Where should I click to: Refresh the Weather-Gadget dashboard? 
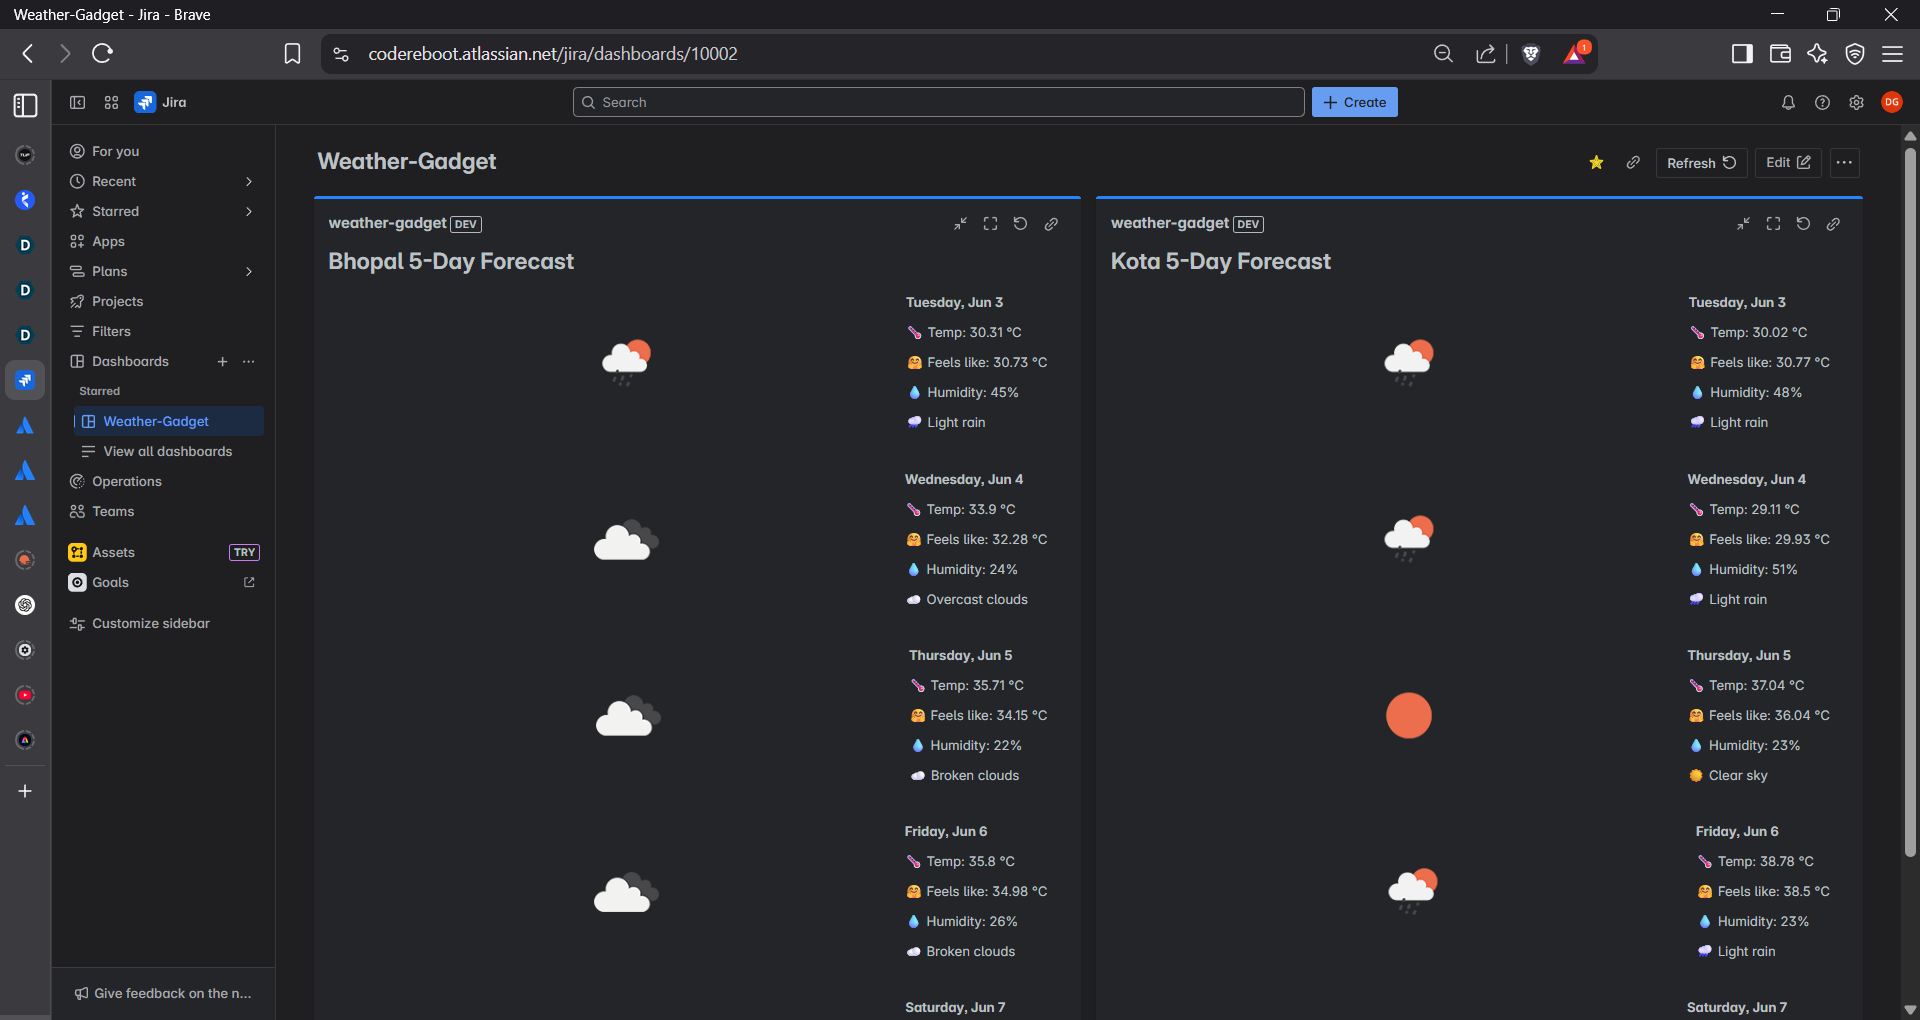(x=1702, y=163)
